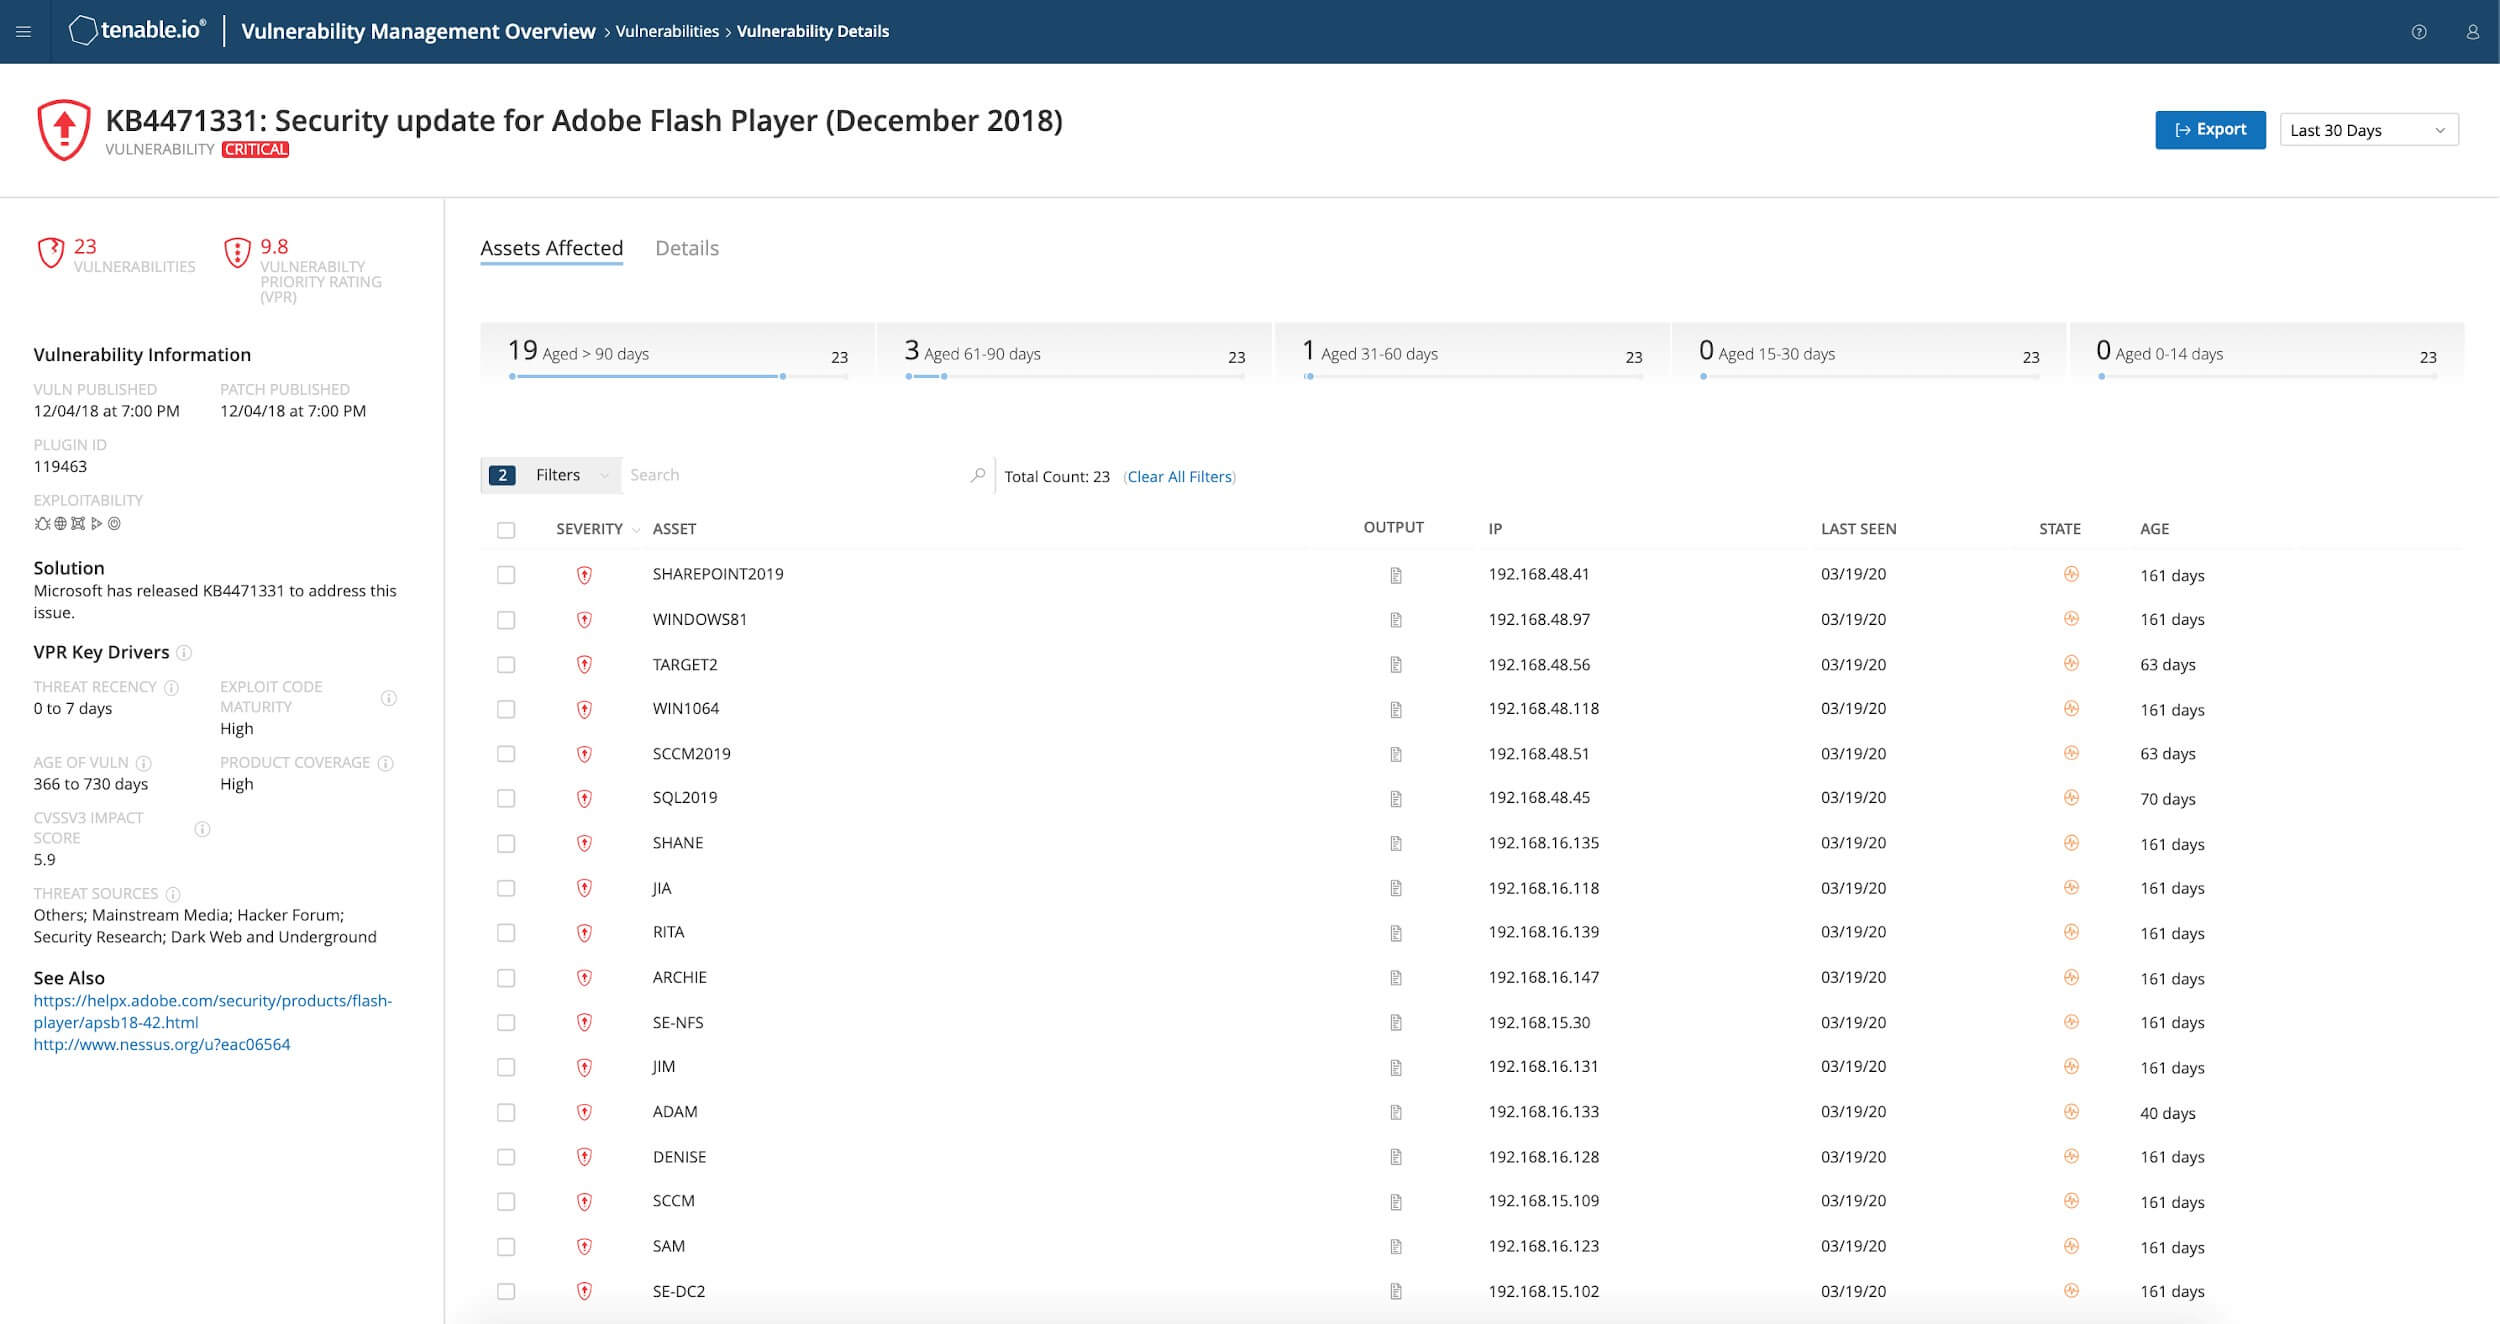Click the help question mark icon
The height and width of the screenshot is (1324, 2500).
[2418, 32]
